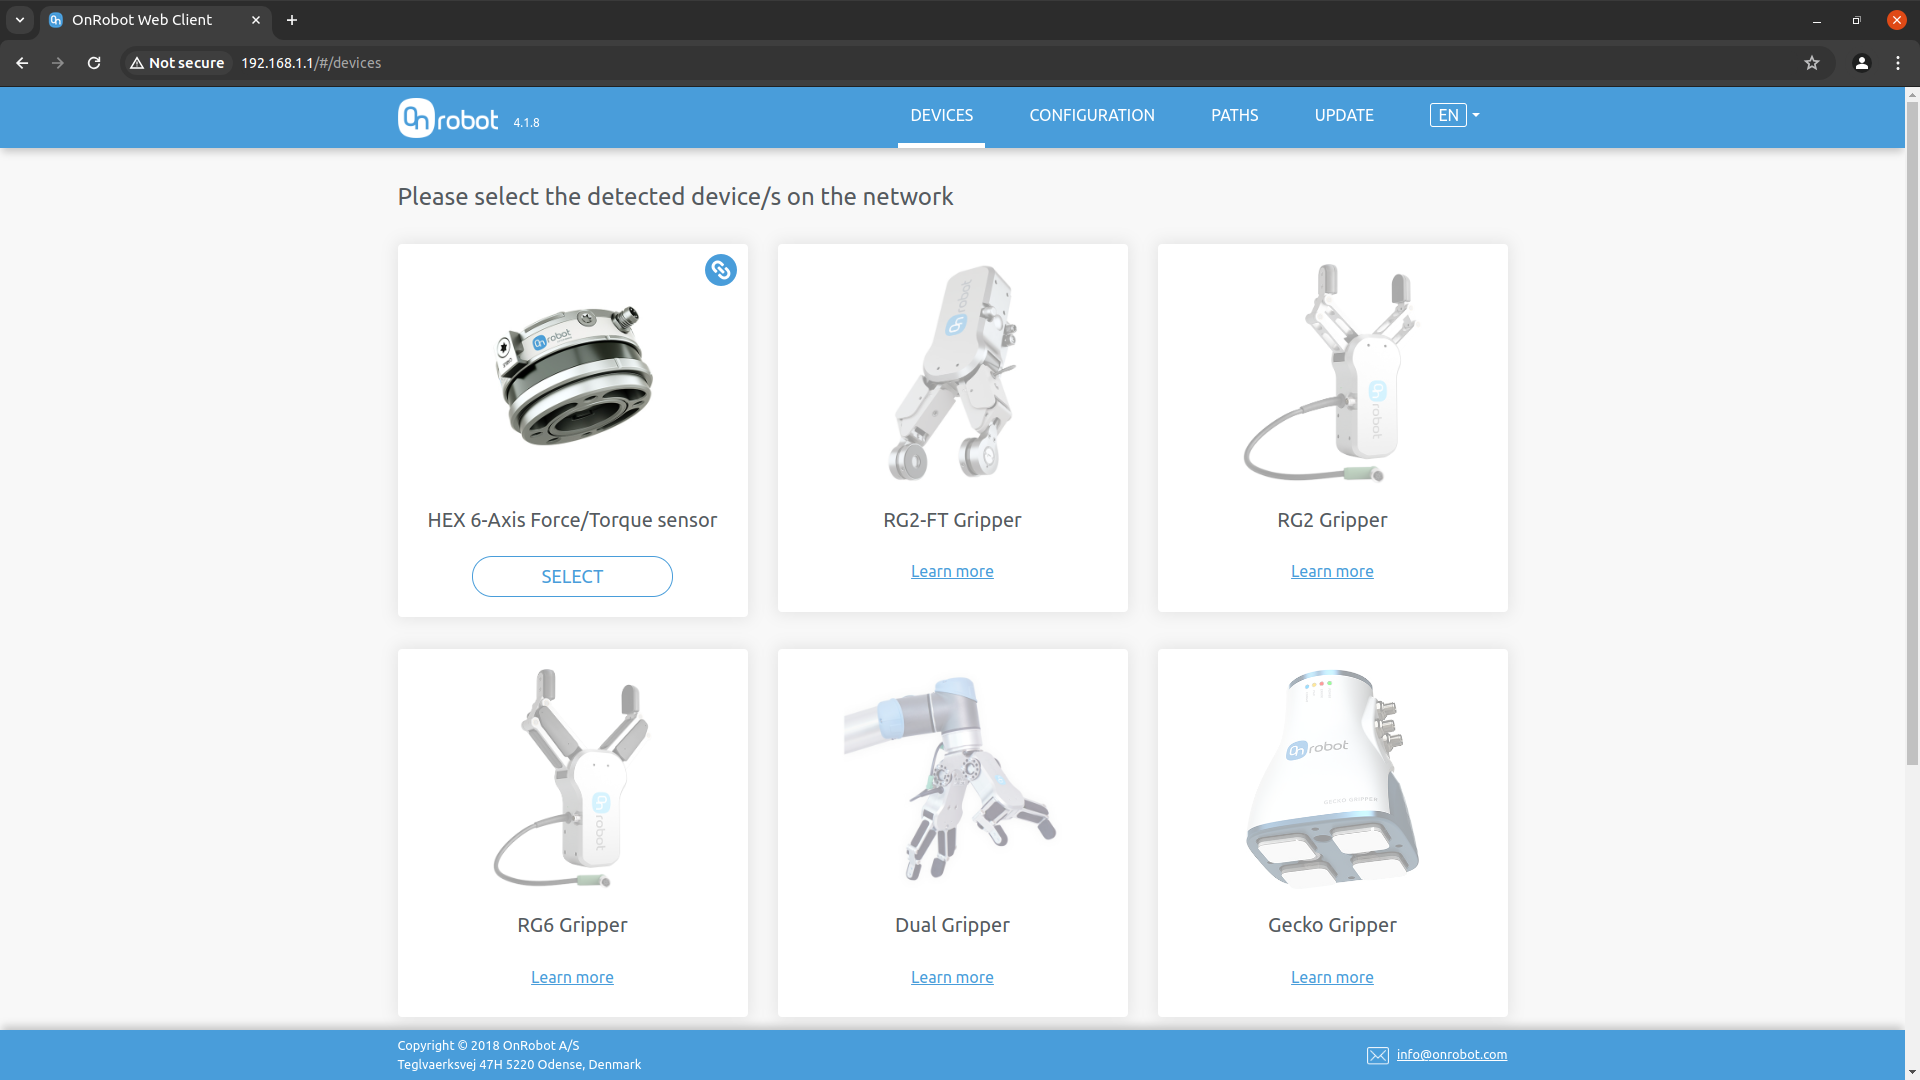Click the HEX 6-Axis Force/Torque sensor title

tap(572, 520)
